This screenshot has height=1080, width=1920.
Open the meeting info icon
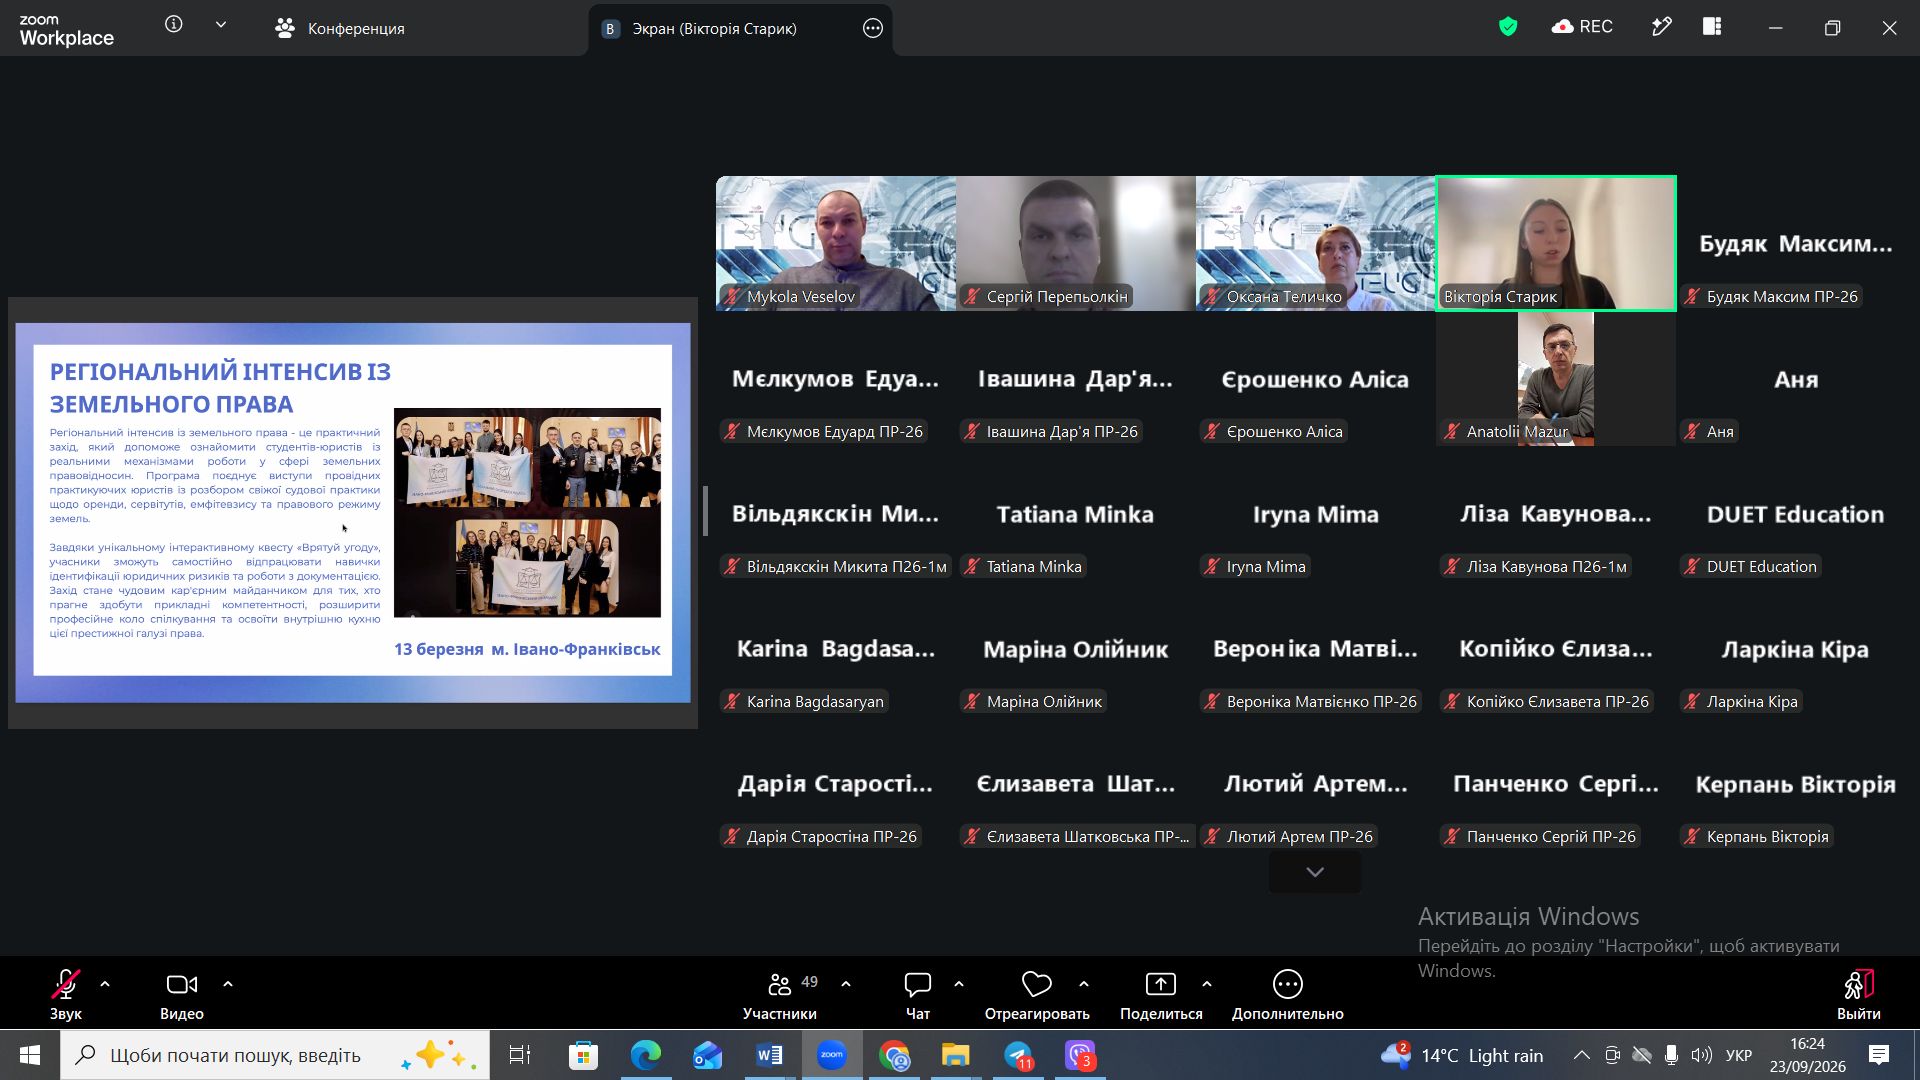(x=174, y=24)
